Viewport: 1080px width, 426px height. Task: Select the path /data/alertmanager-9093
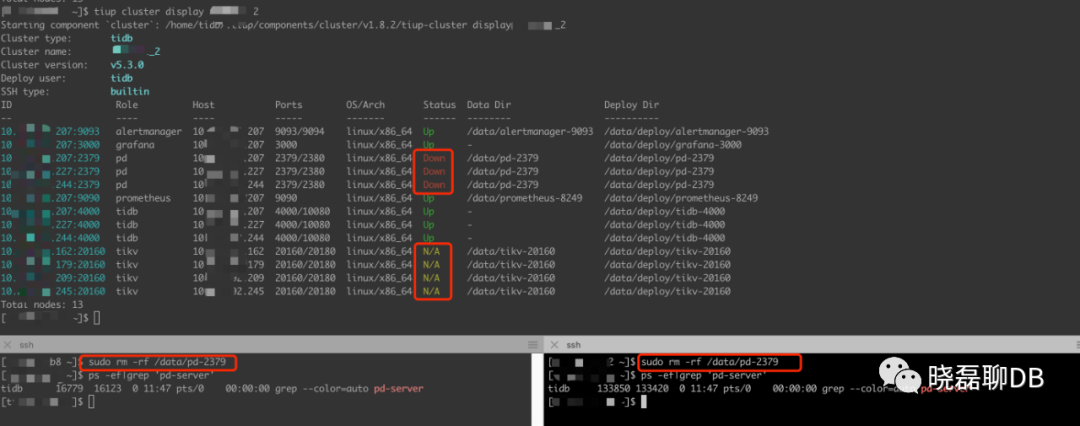(530, 131)
